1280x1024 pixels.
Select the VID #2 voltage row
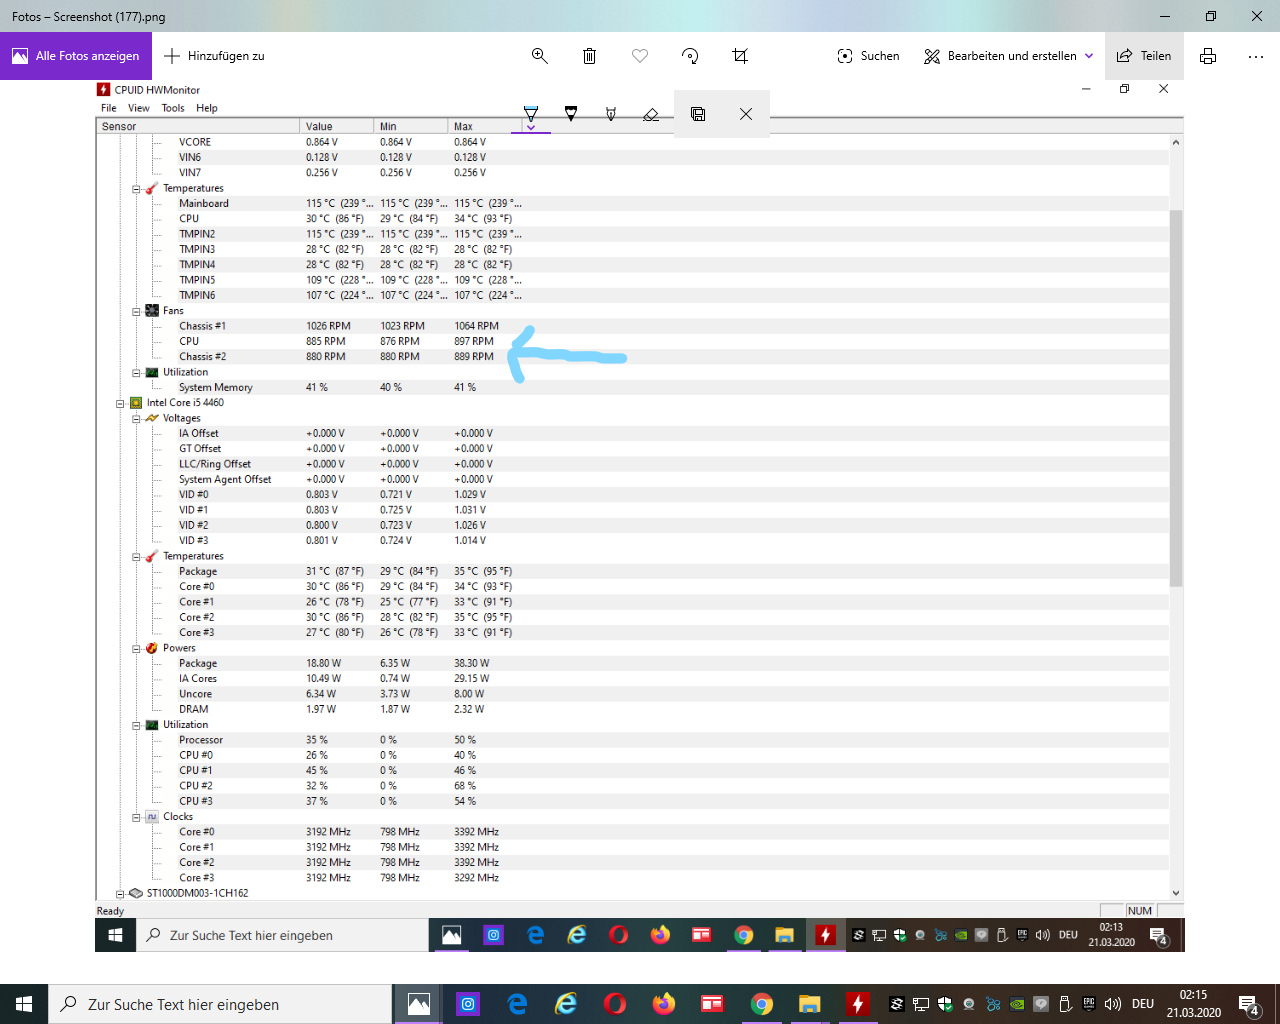click(x=633, y=525)
